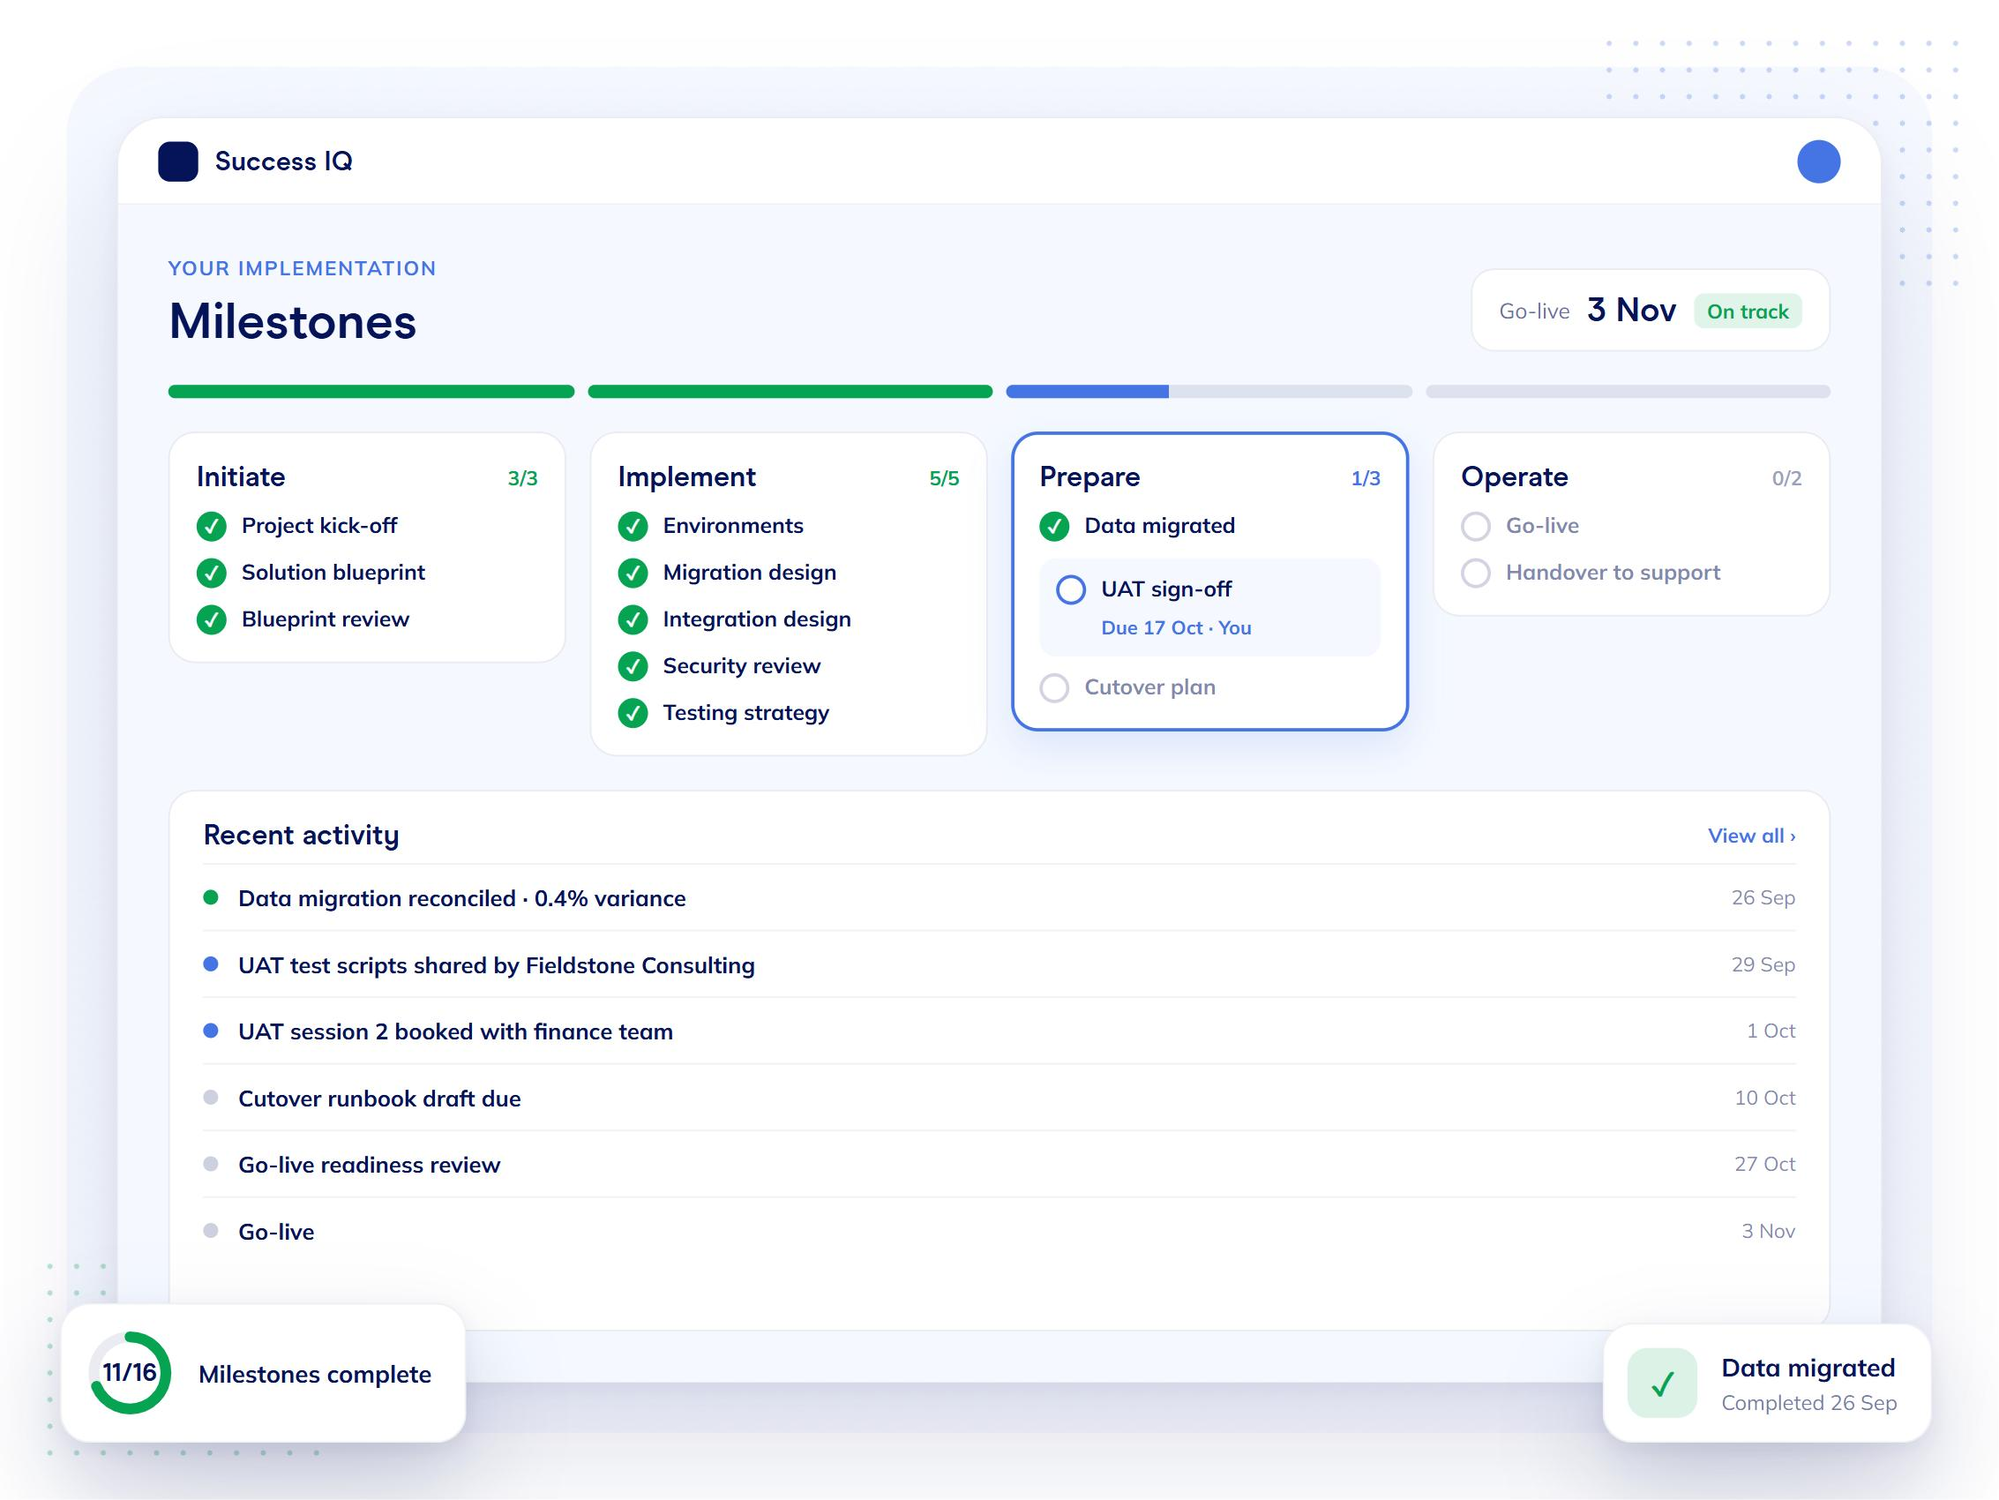Click green check beside Integration design
Screen dimensions: 1999x1500
[633, 620]
